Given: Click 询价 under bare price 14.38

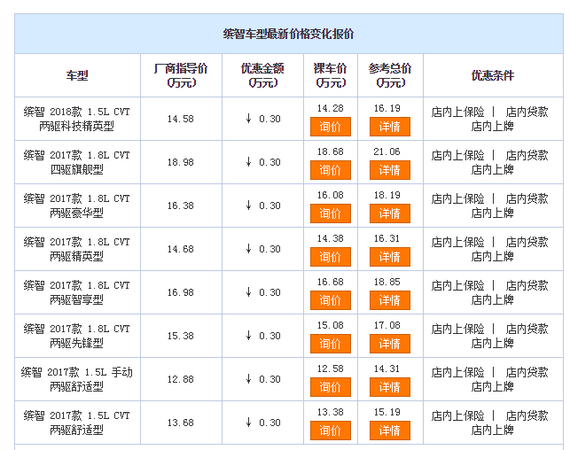Looking at the screenshot, I should pos(330,257).
